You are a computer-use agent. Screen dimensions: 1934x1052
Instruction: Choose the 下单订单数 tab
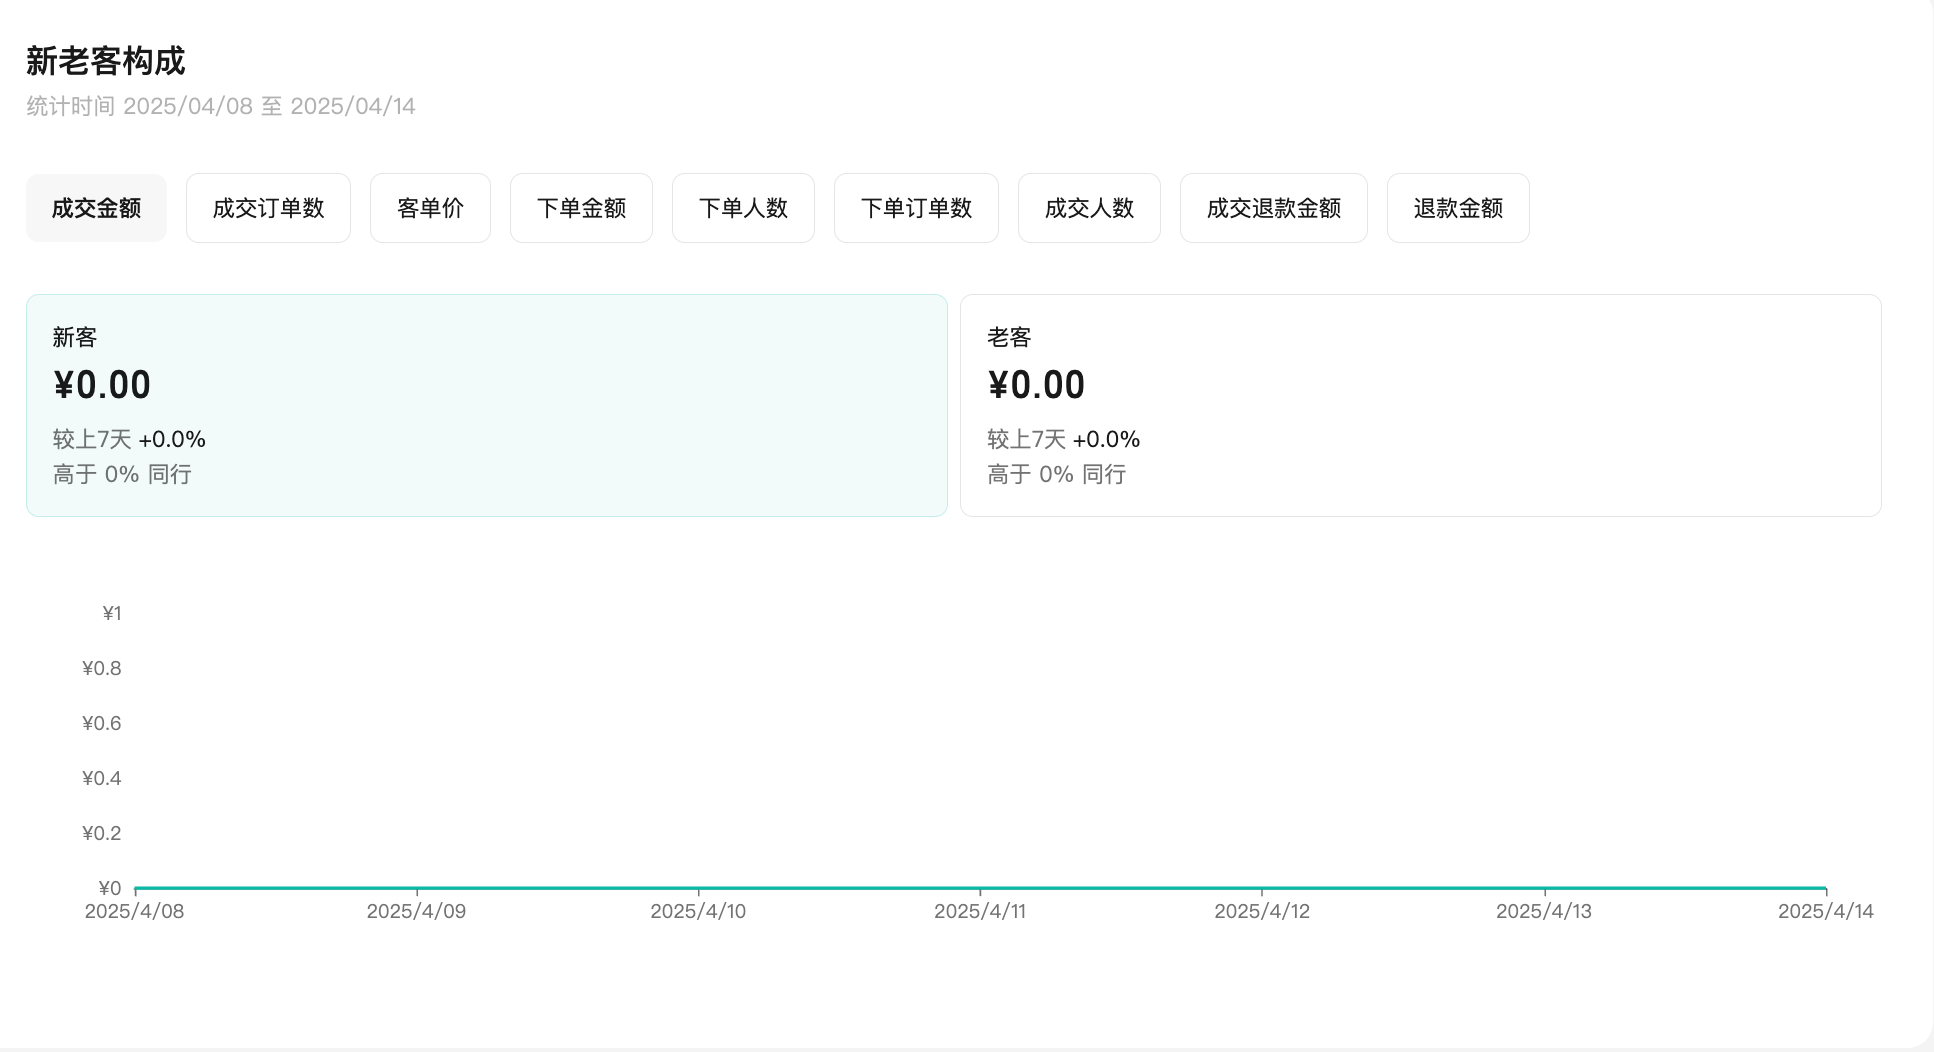916,208
